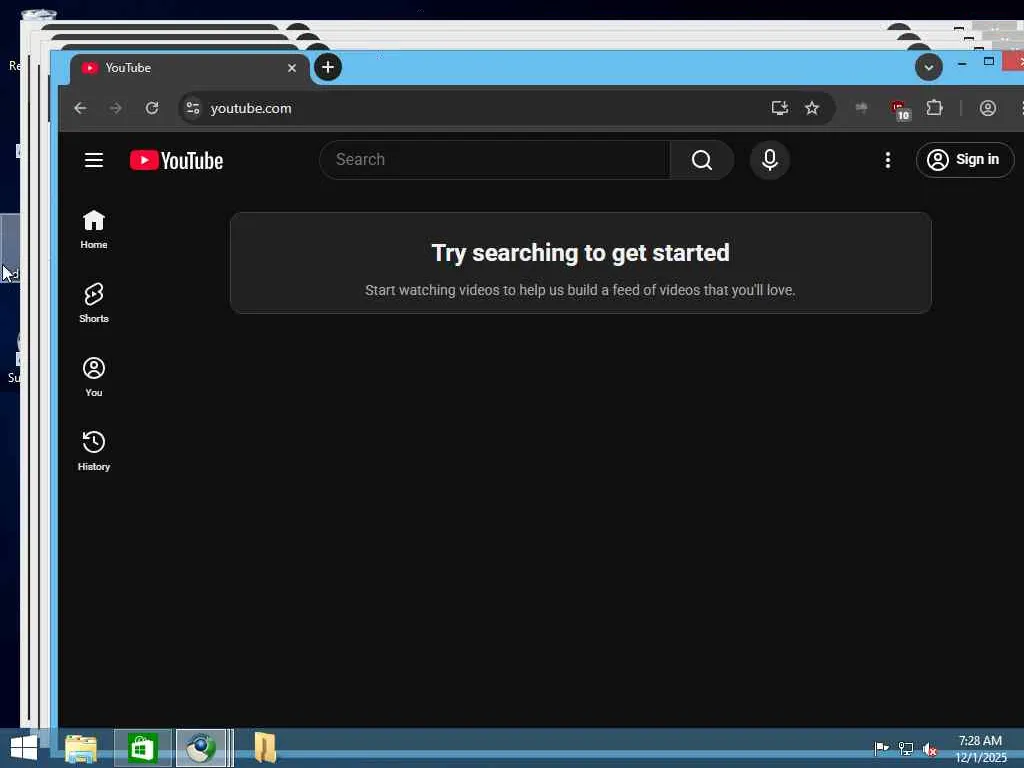Screen dimensions: 1024x768
Task: Open YouTube settings three-dot menu
Action: tap(888, 160)
